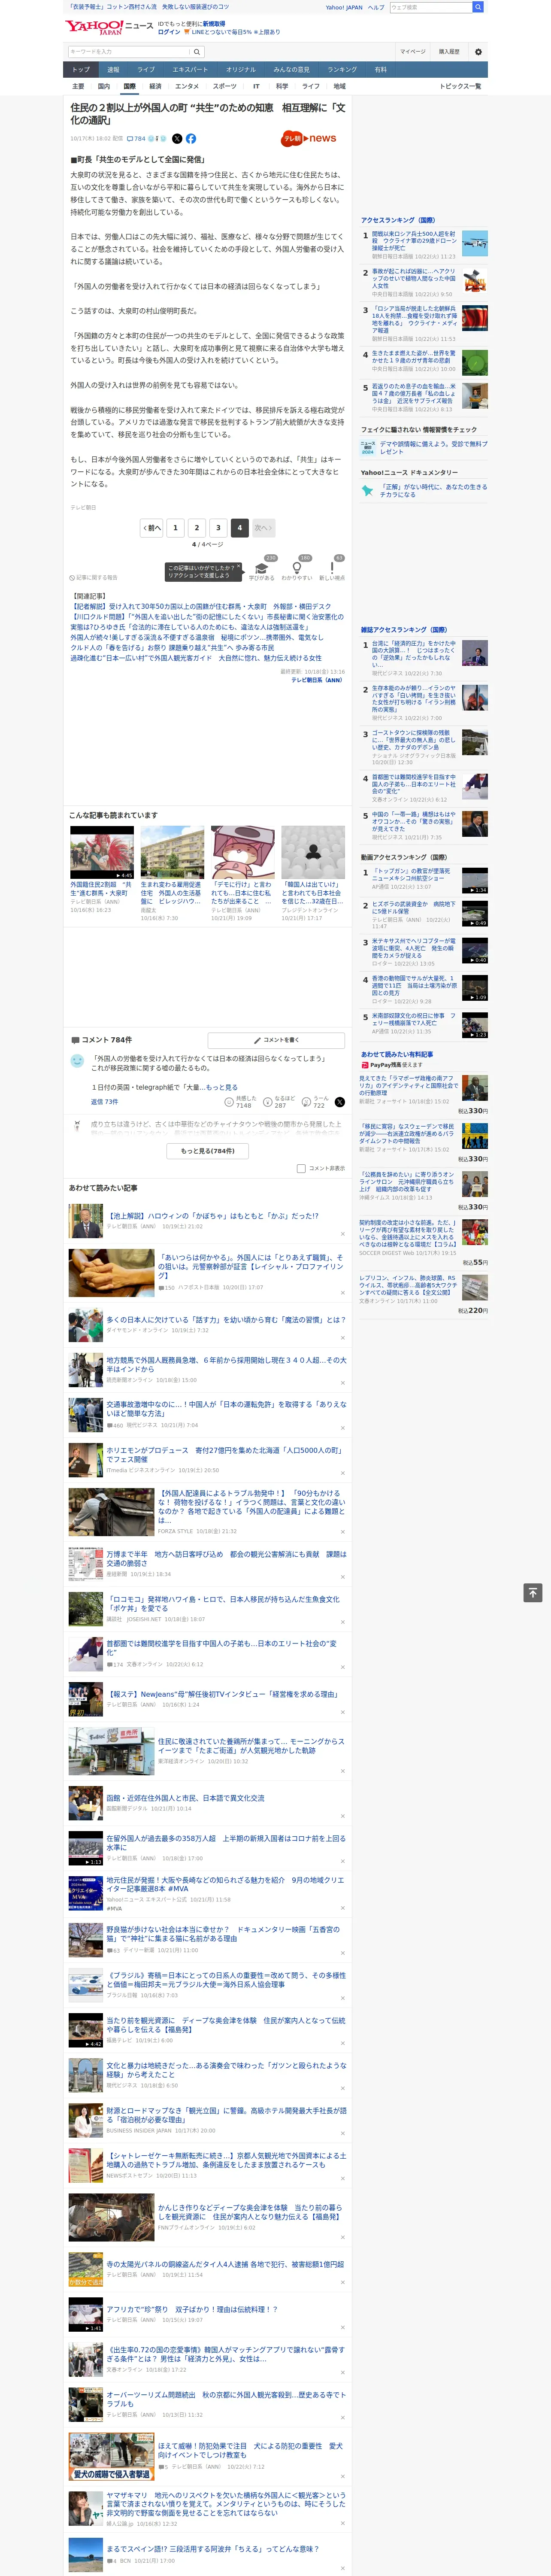Open the エンタメ category
This screenshot has width=551, height=2576.
coord(187,86)
